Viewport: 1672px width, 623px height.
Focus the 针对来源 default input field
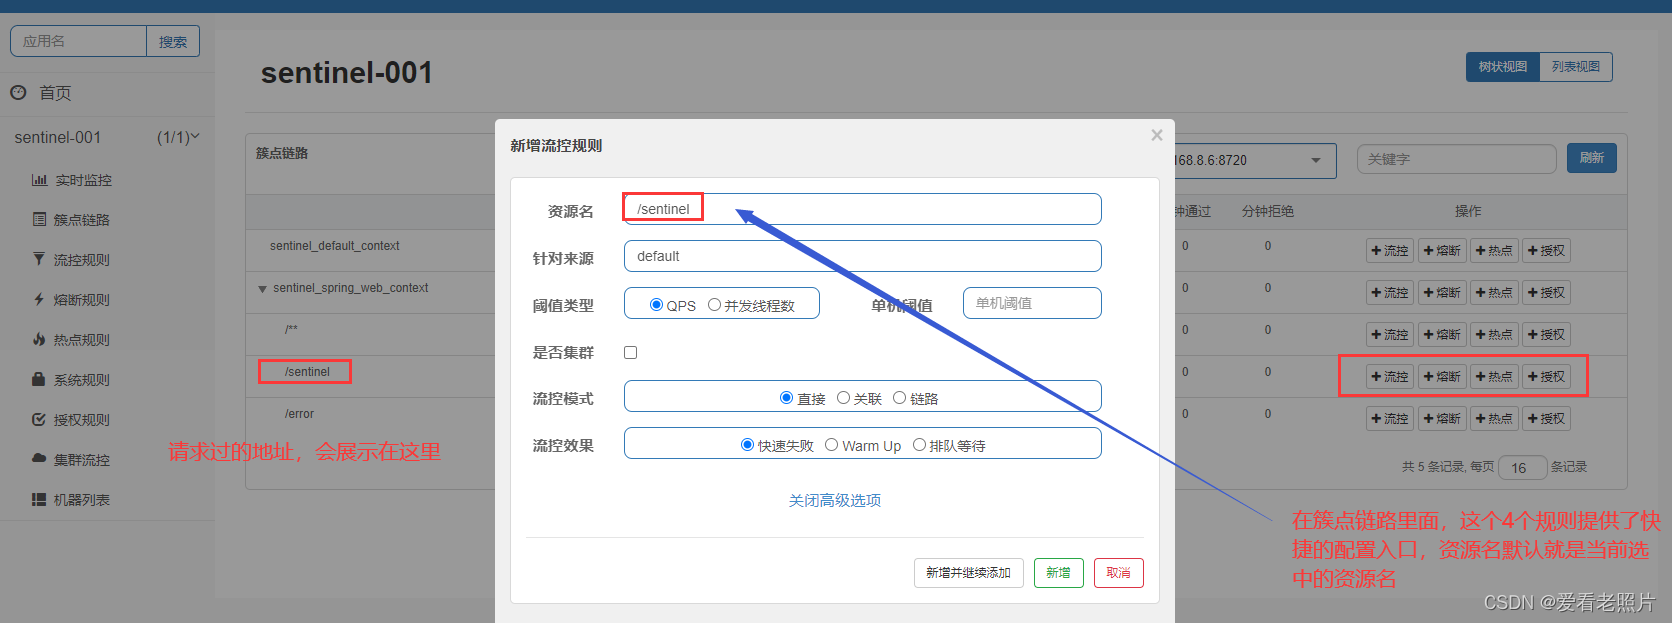[x=862, y=256]
